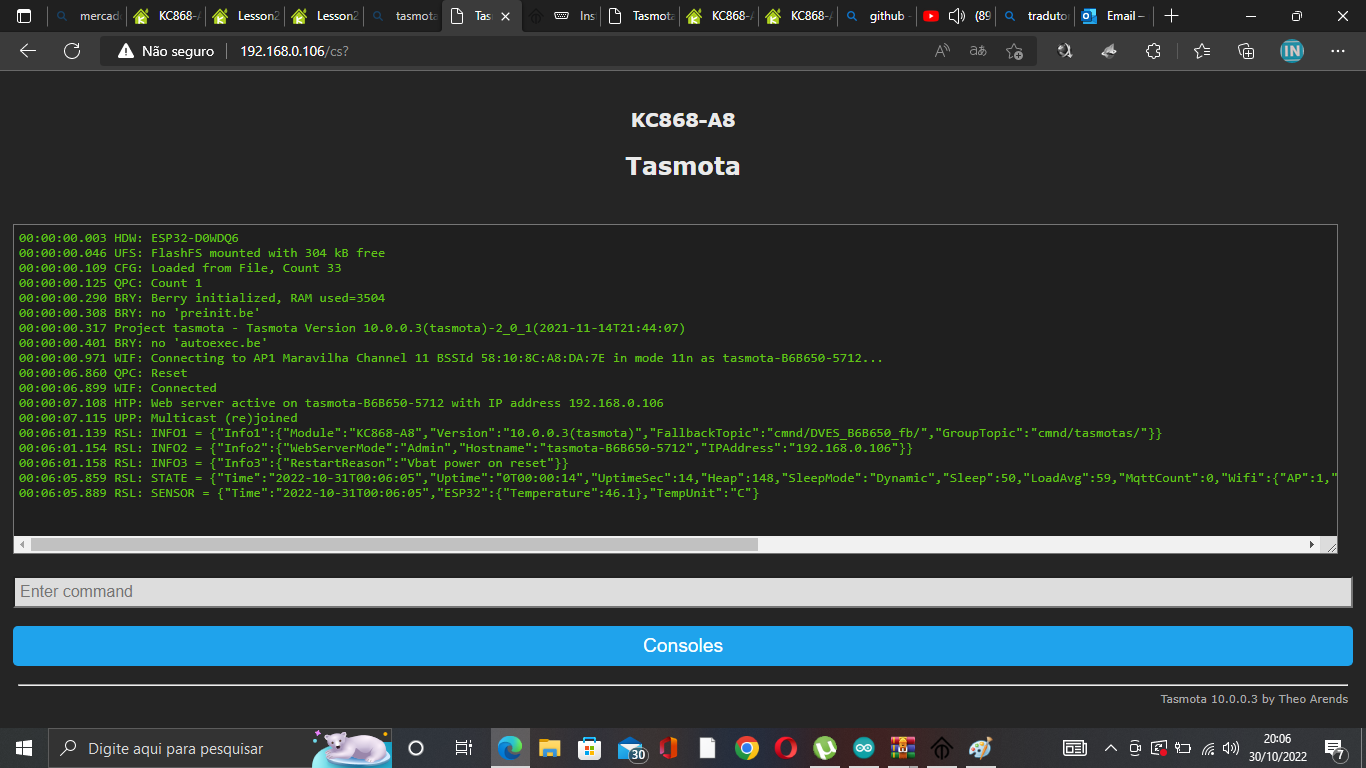Open a new browser tab
This screenshot has width=1366, height=768.
[x=1172, y=16]
